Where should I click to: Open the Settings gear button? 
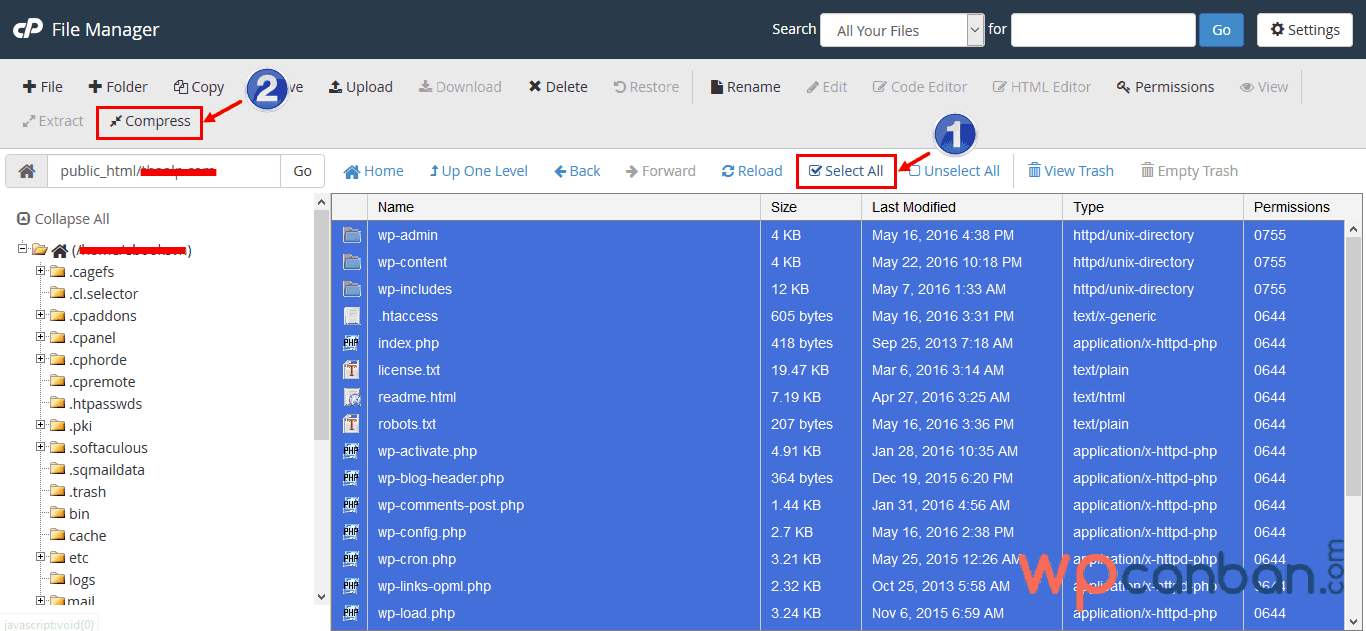click(x=1305, y=30)
